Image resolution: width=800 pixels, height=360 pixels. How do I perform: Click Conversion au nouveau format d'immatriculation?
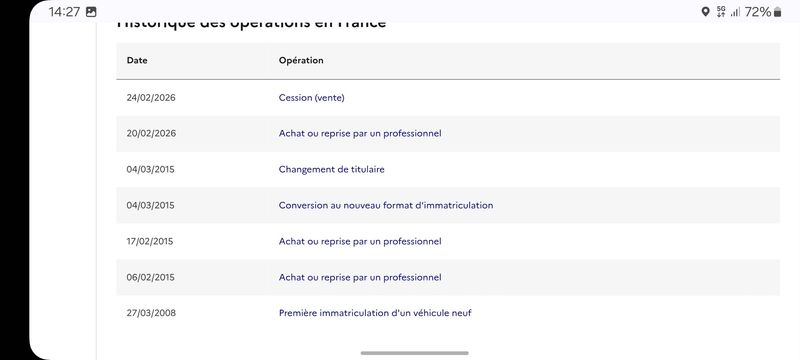click(x=386, y=205)
